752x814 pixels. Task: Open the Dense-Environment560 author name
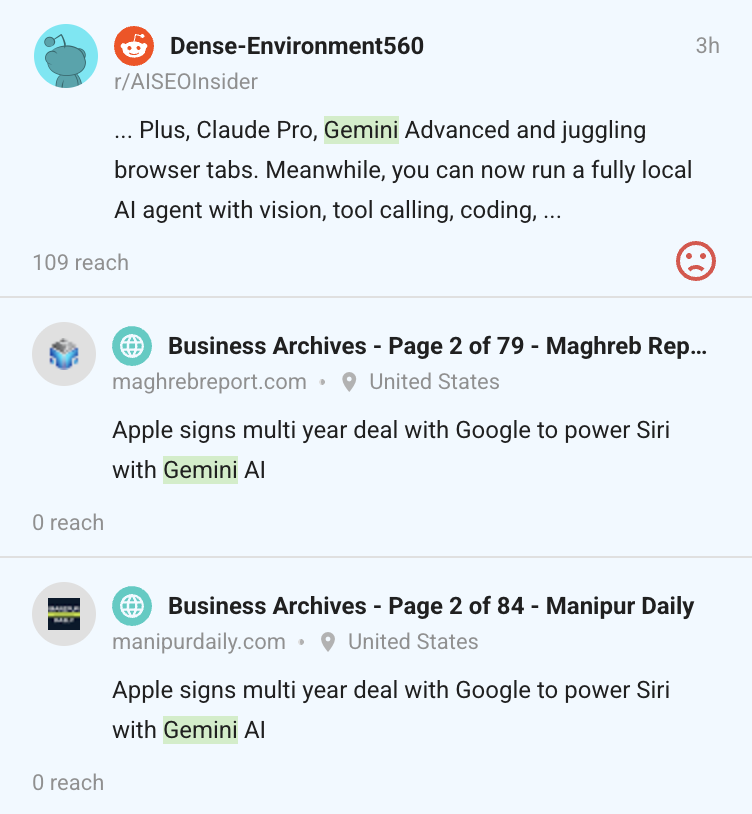297,46
